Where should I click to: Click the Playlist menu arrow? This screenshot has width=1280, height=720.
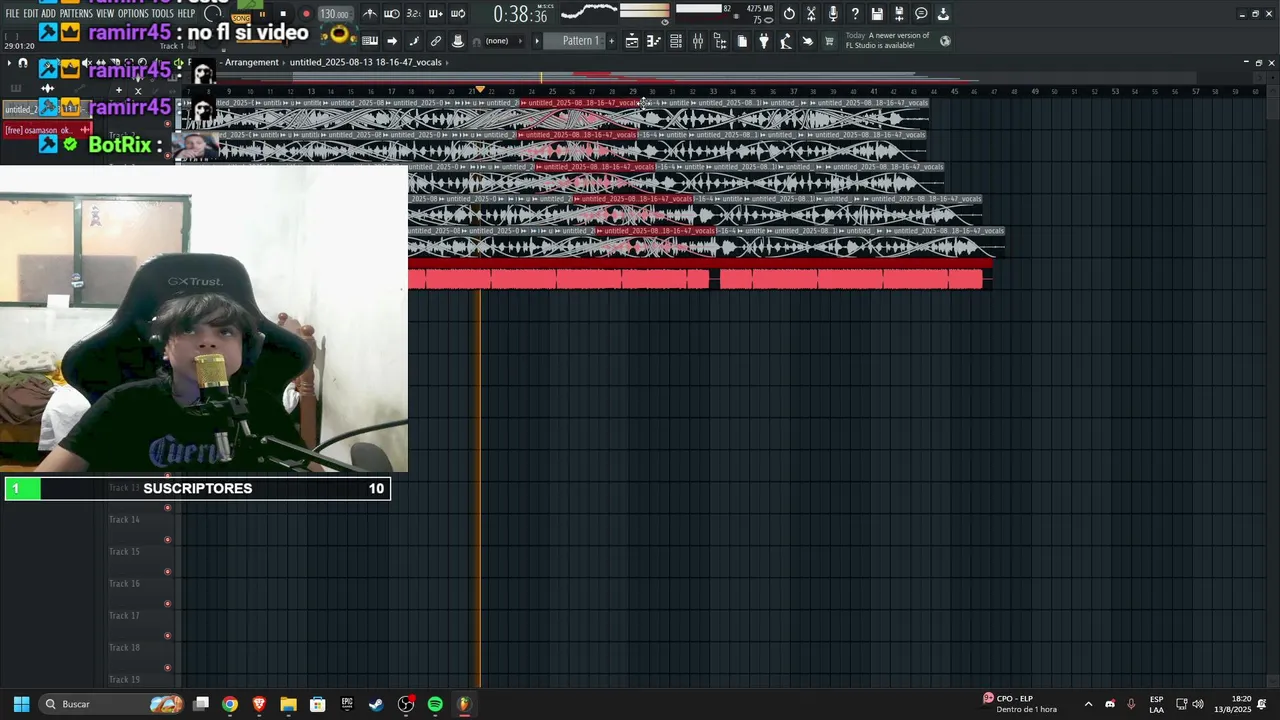point(9,63)
